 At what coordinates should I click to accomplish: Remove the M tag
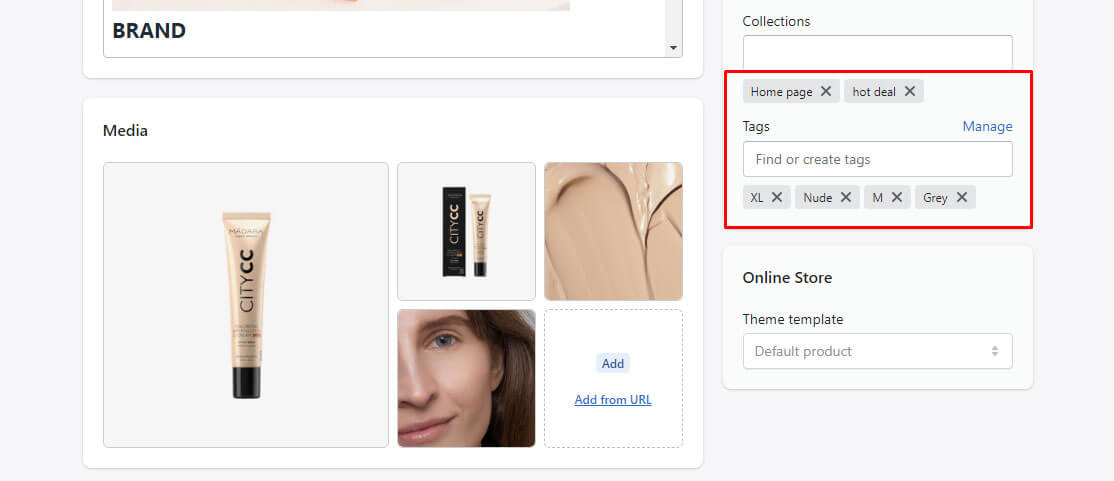(x=897, y=197)
